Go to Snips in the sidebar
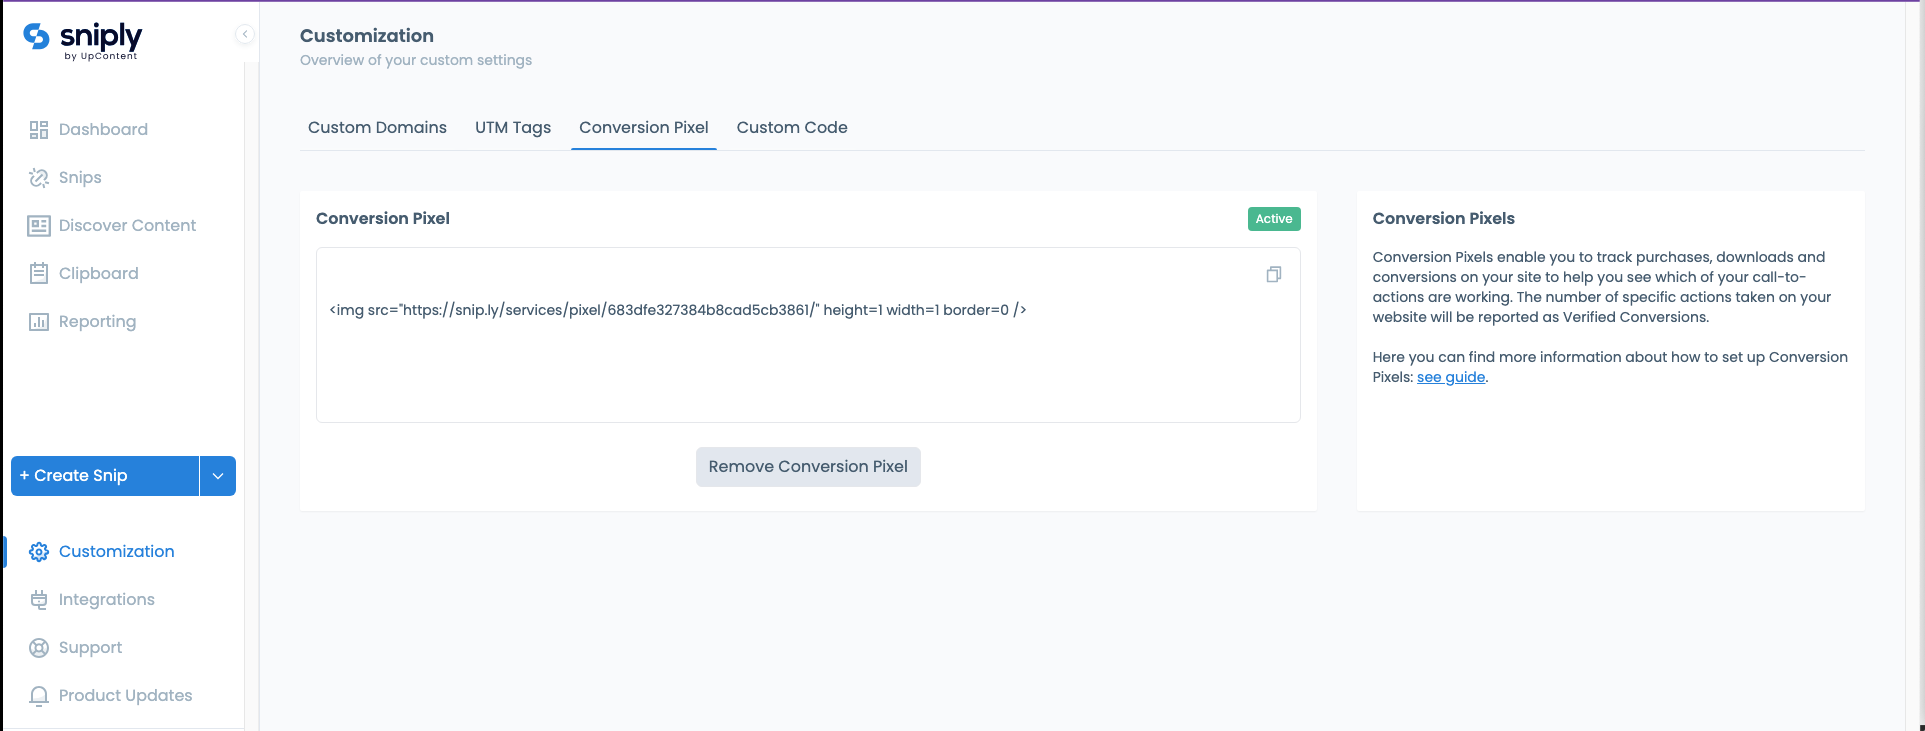This screenshot has height=731, width=1925. [80, 177]
